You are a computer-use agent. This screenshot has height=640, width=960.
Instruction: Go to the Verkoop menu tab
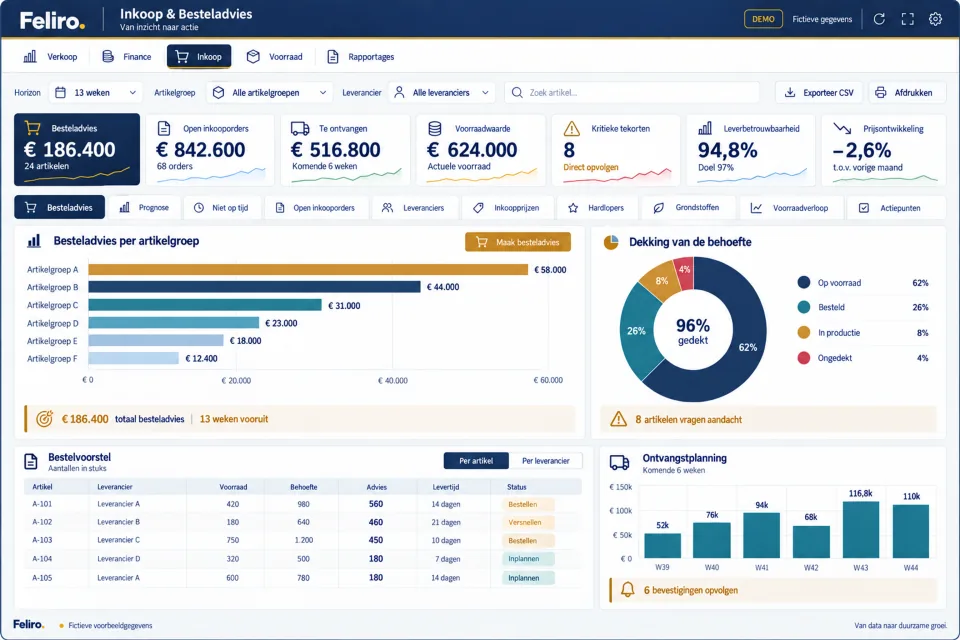coord(50,57)
